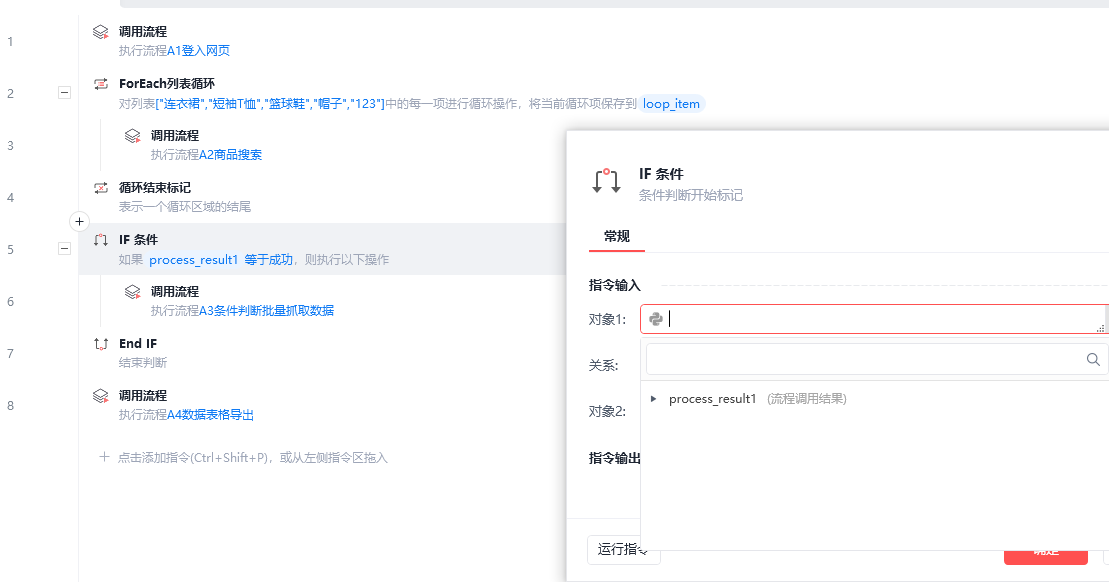The width and height of the screenshot is (1109, 582).
Task: Click the IF 条件 icon on line 5
Action: click(101, 240)
